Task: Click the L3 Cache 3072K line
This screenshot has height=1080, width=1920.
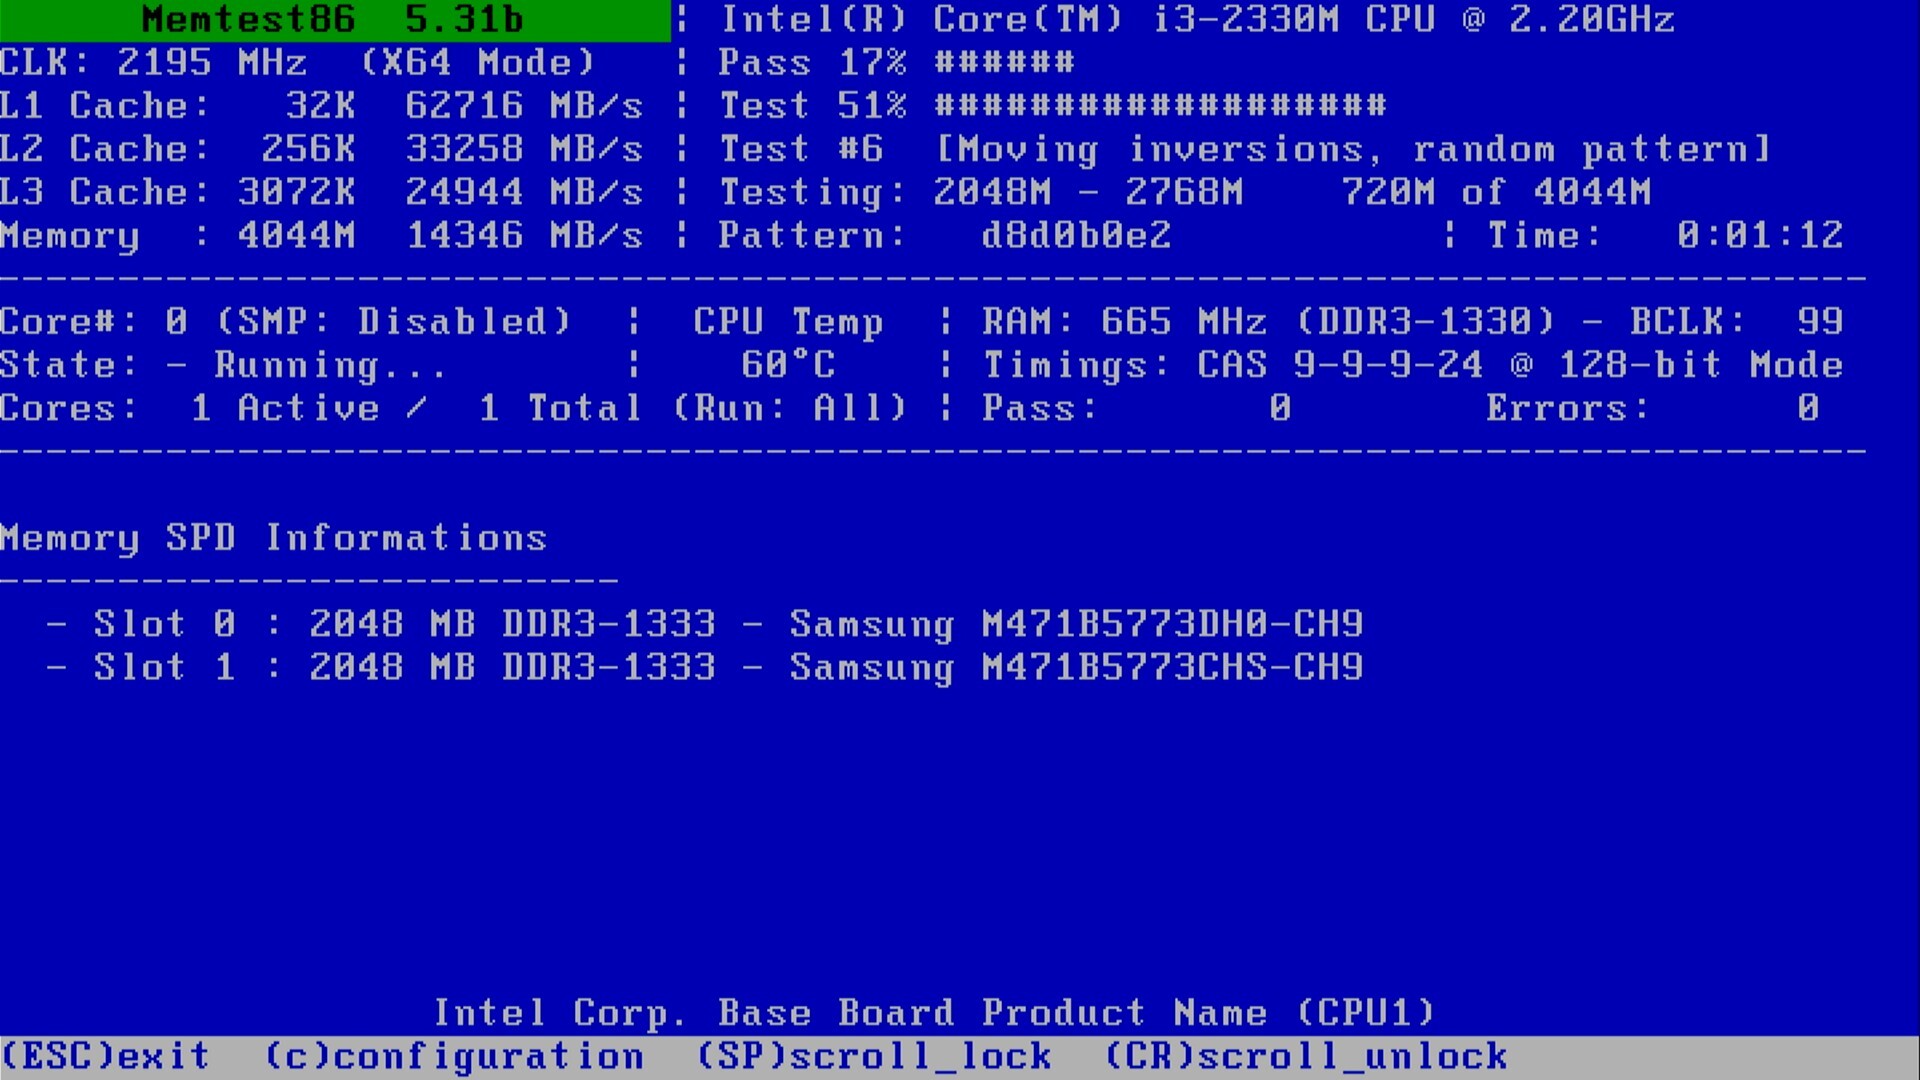Action: pos(320,192)
